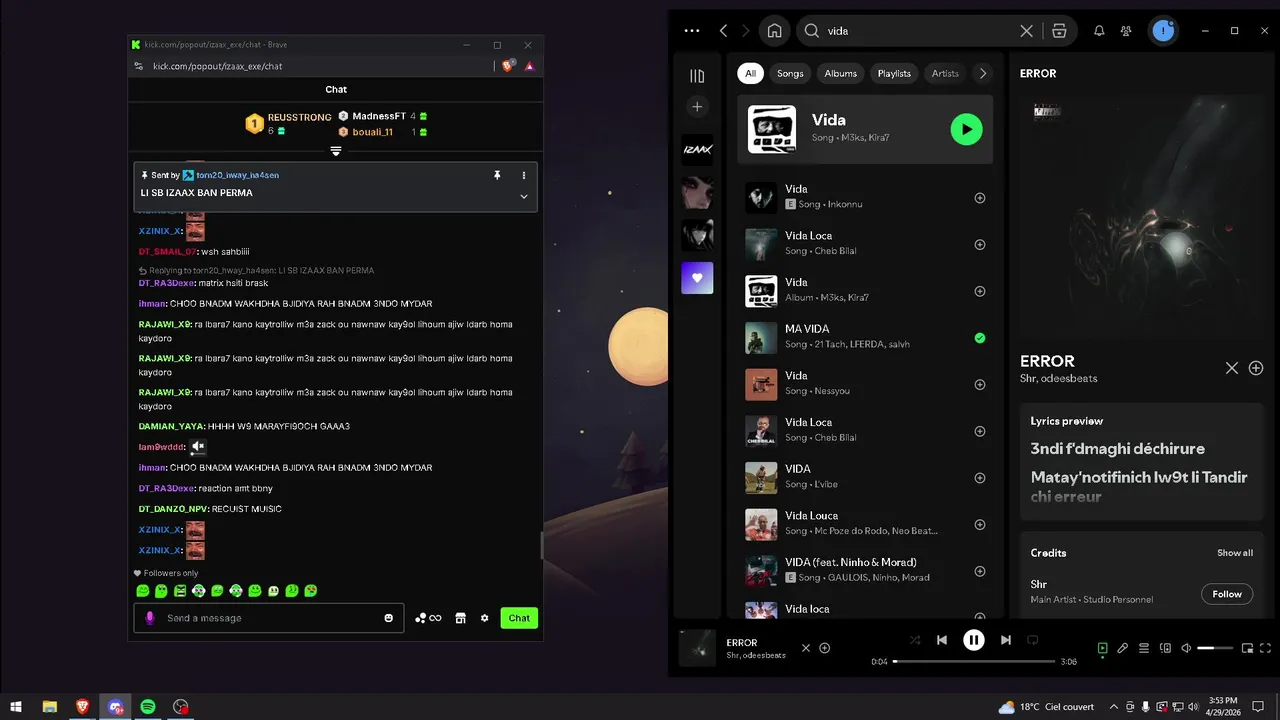Open Spotify notifications bell

point(1099,31)
